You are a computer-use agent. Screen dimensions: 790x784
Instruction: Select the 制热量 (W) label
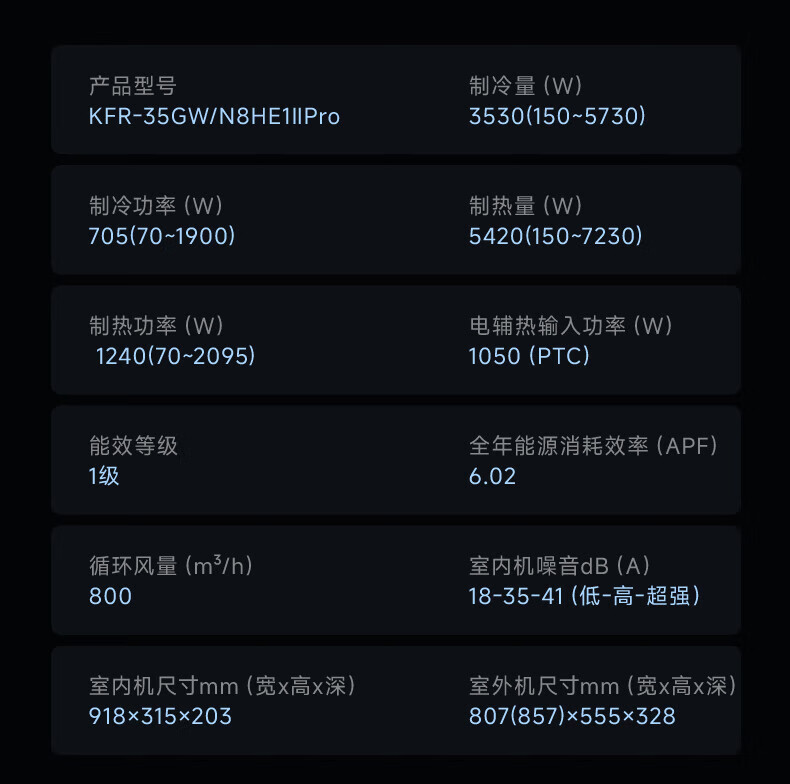pos(525,206)
